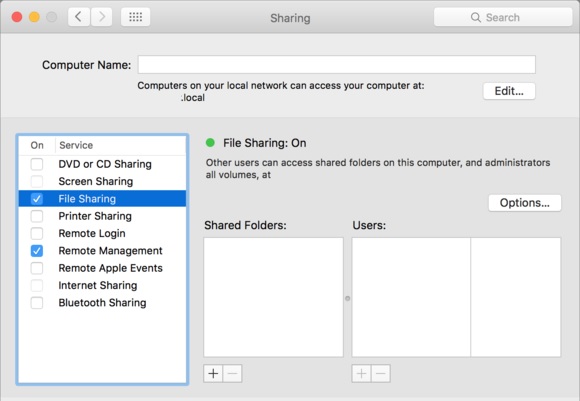Select the Bluetooth Sharing service row

[102, 303]
